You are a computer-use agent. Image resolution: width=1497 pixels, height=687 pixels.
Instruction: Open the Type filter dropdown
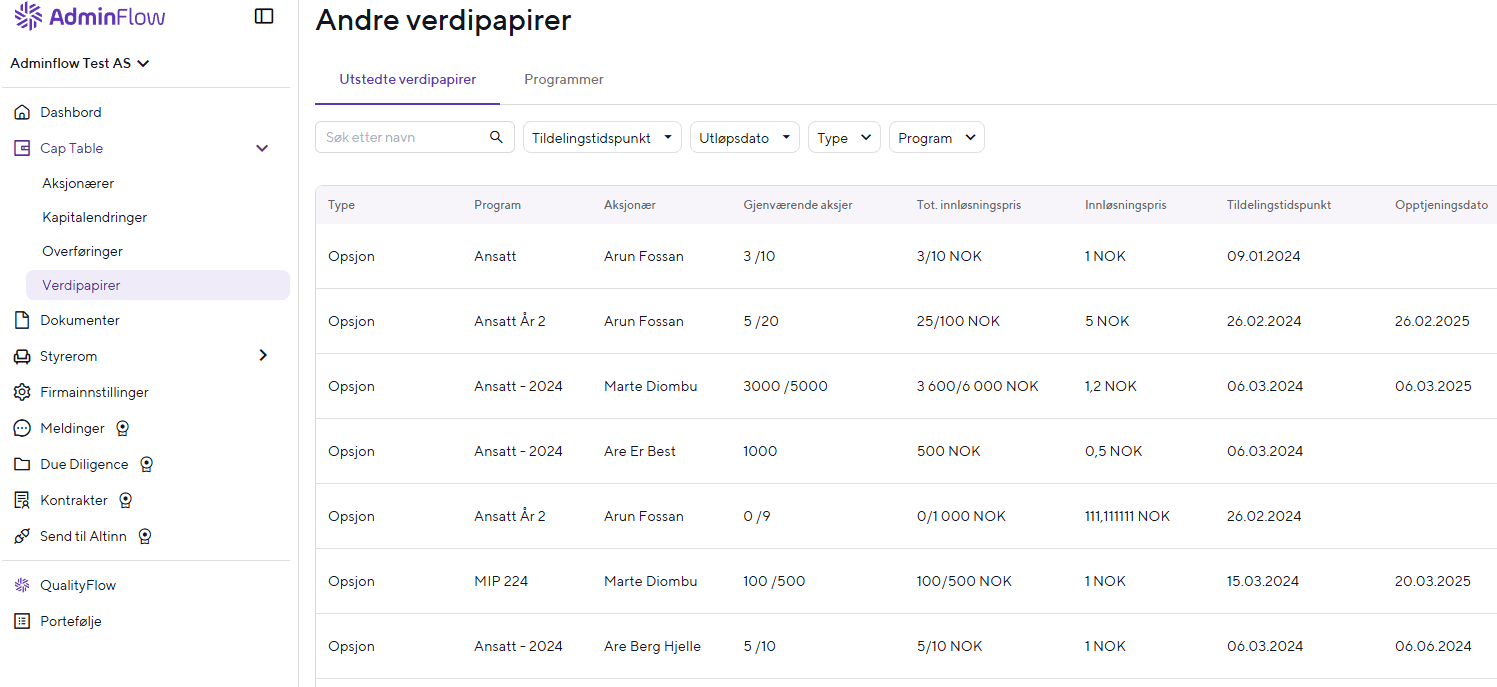pos(844,138)
